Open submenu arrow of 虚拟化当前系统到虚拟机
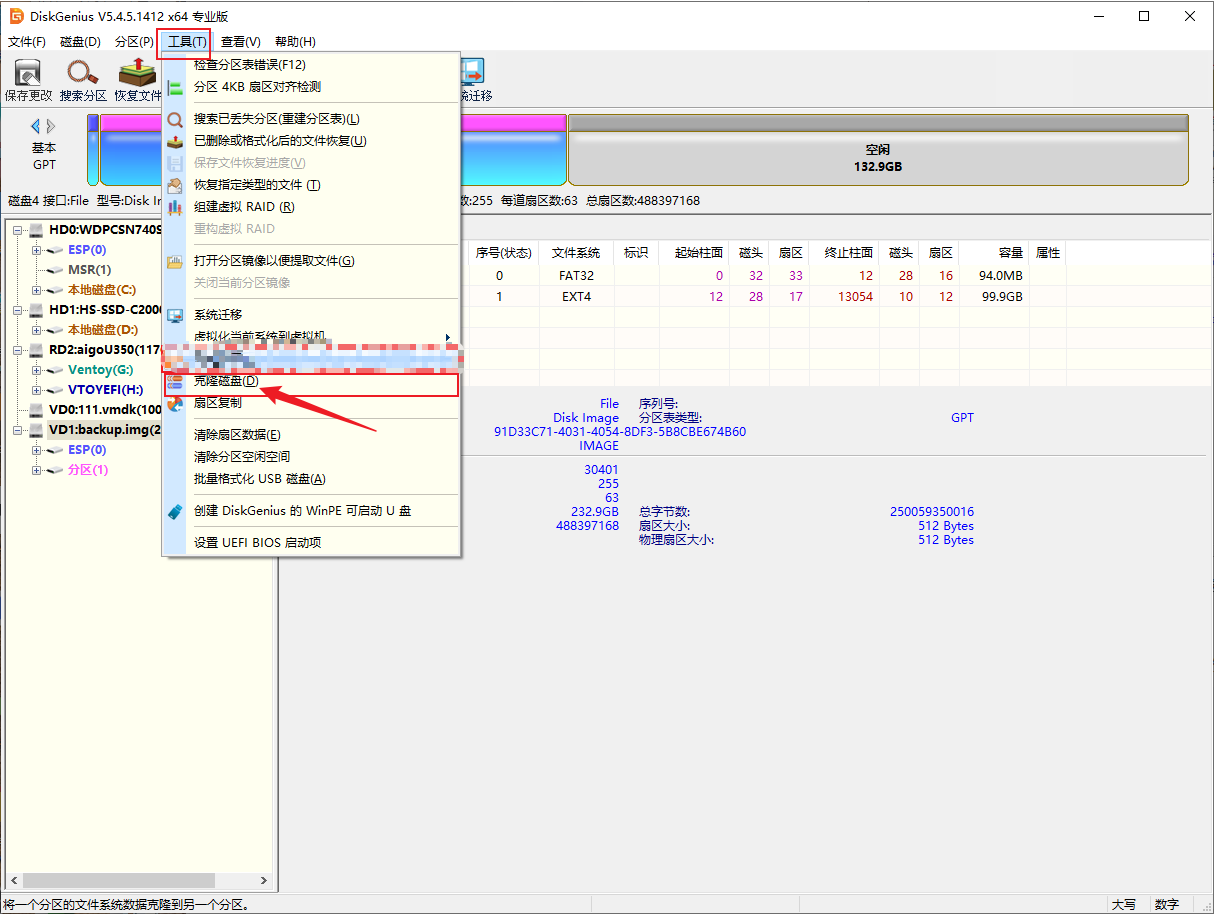The width and height of the screenshot is (1214, 914). (448, 337)
